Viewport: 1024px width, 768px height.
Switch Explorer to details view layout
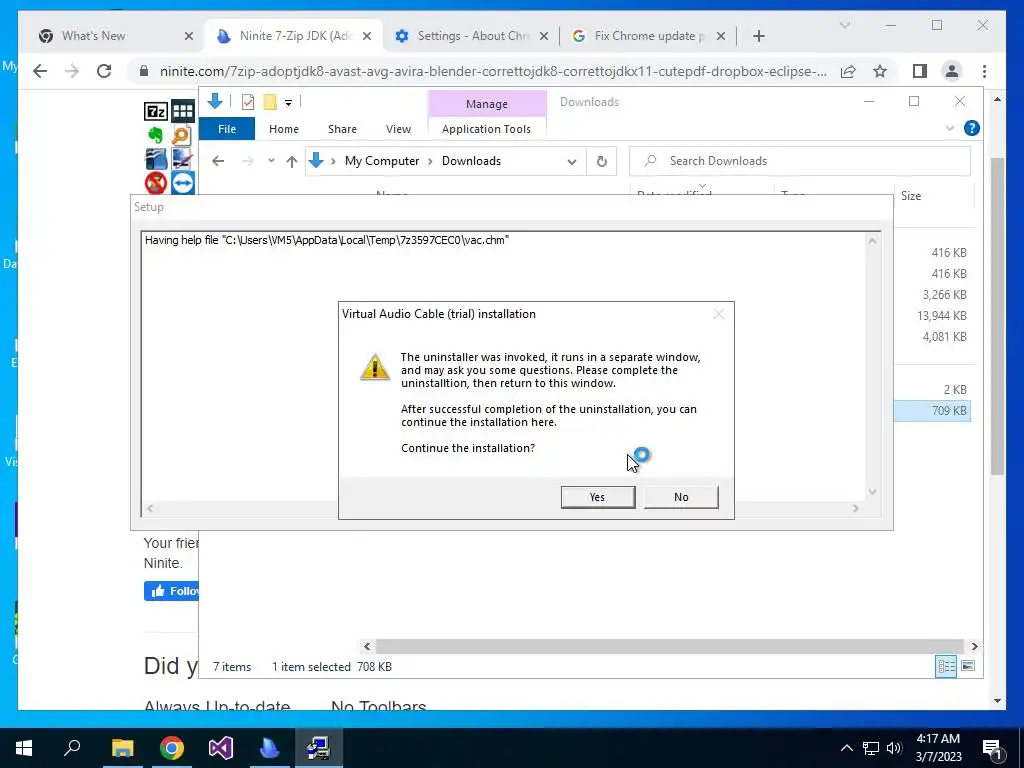[x=946, y=666]
